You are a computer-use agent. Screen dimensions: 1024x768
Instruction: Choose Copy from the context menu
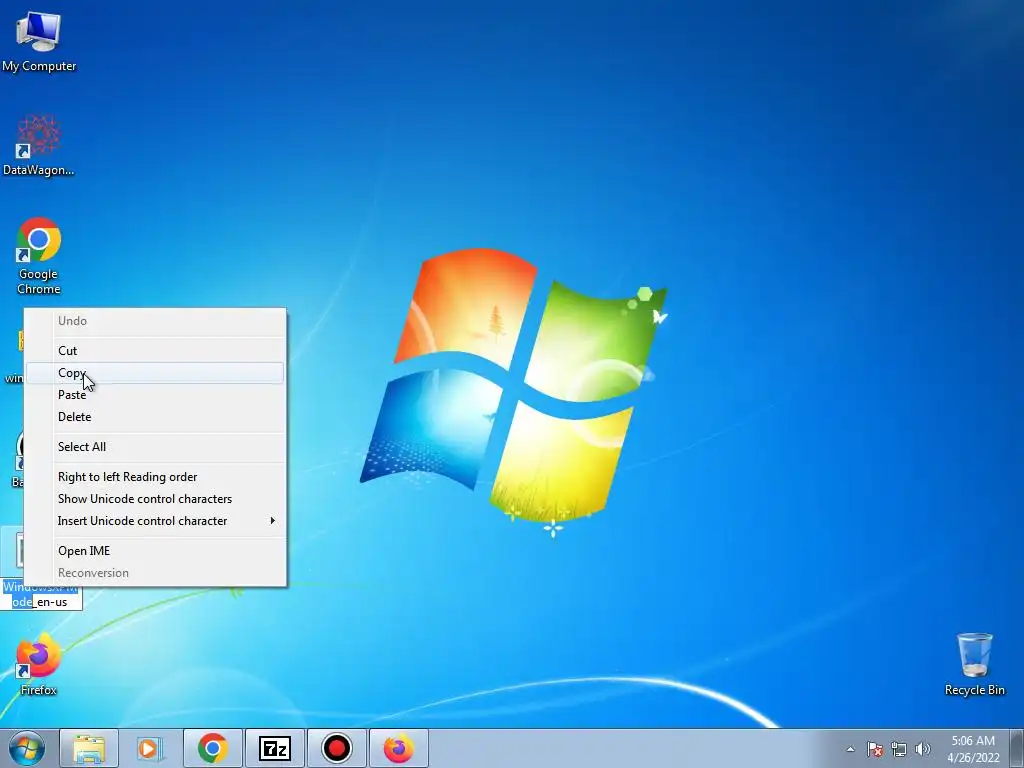[x=155, y=373]
